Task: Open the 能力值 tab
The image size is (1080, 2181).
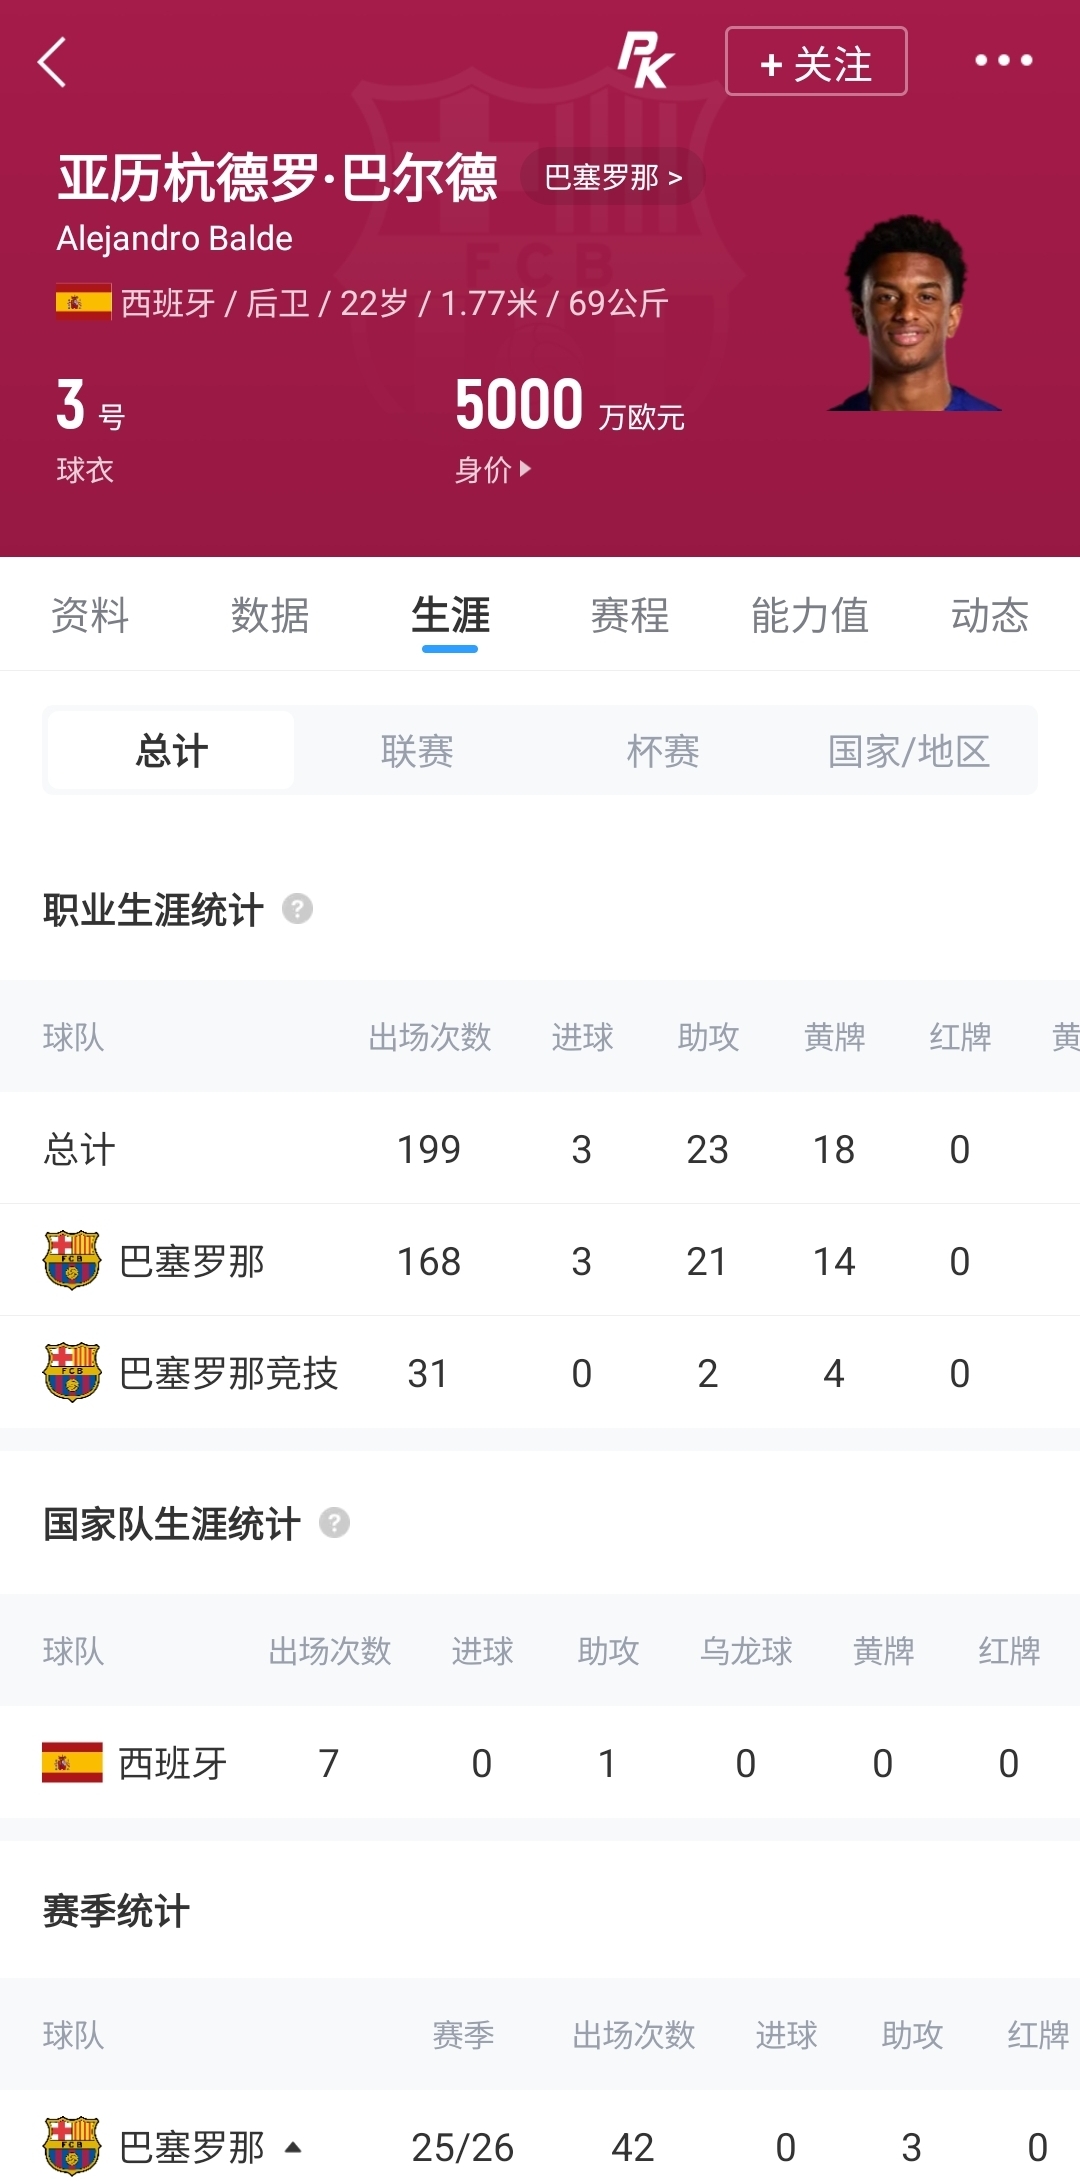Action: tap(810, 615)
